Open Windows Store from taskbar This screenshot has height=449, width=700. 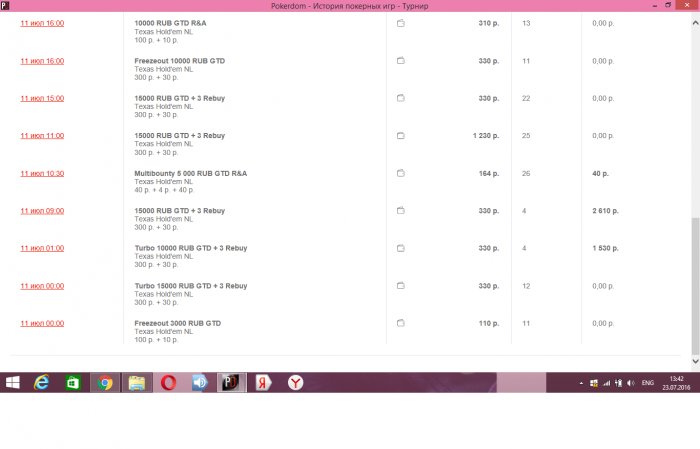pos(73,382)
